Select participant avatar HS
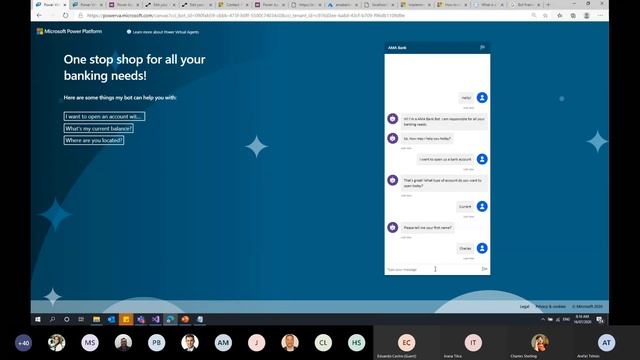This screenshot has height=360, width=640. point(356,343)
